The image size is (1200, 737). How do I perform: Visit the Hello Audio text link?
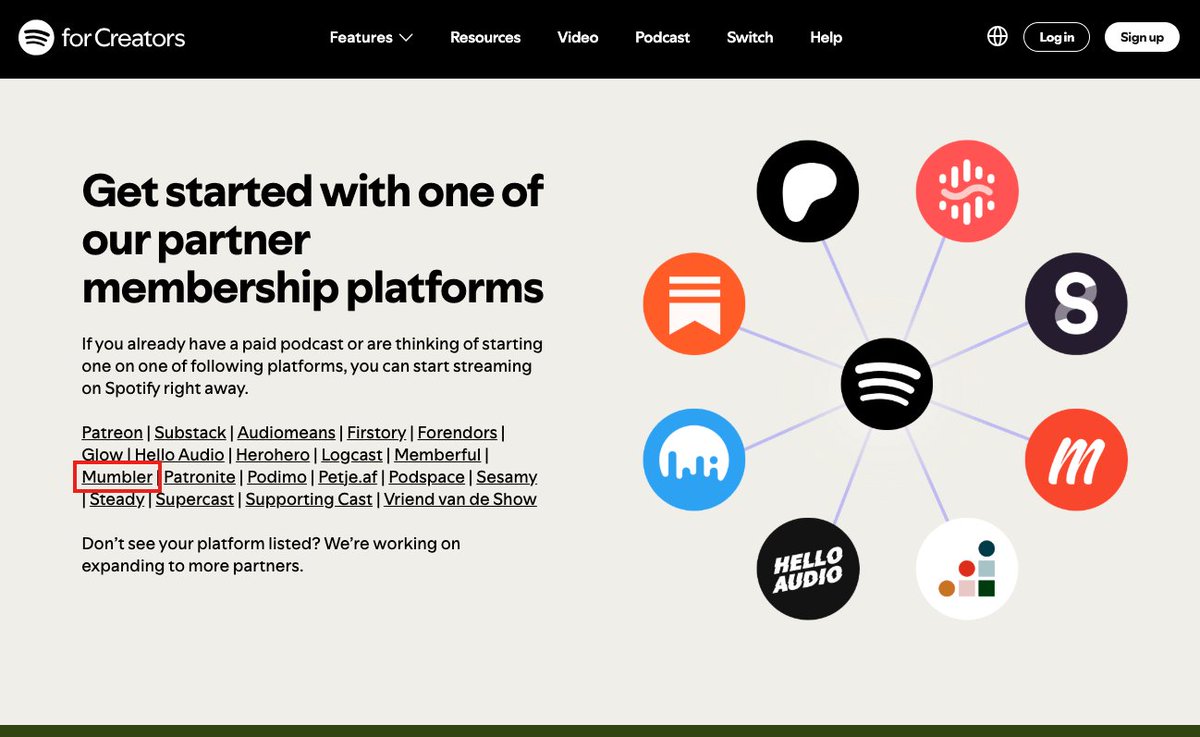coord(180,455)
